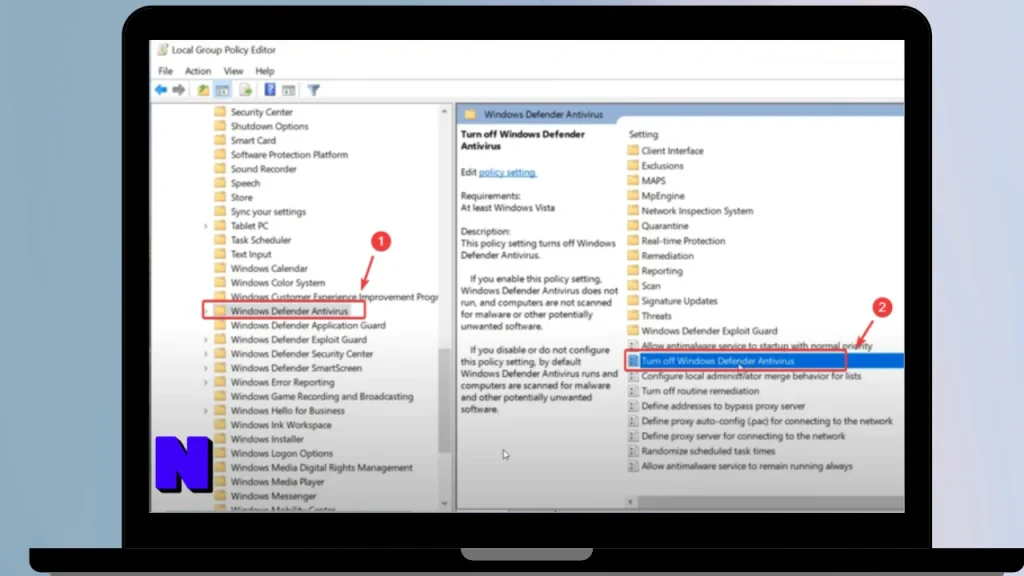Image resolution: width=1024 pixels, height=576 pixels.
Task: Open the View menu
Action: [233, 71]
